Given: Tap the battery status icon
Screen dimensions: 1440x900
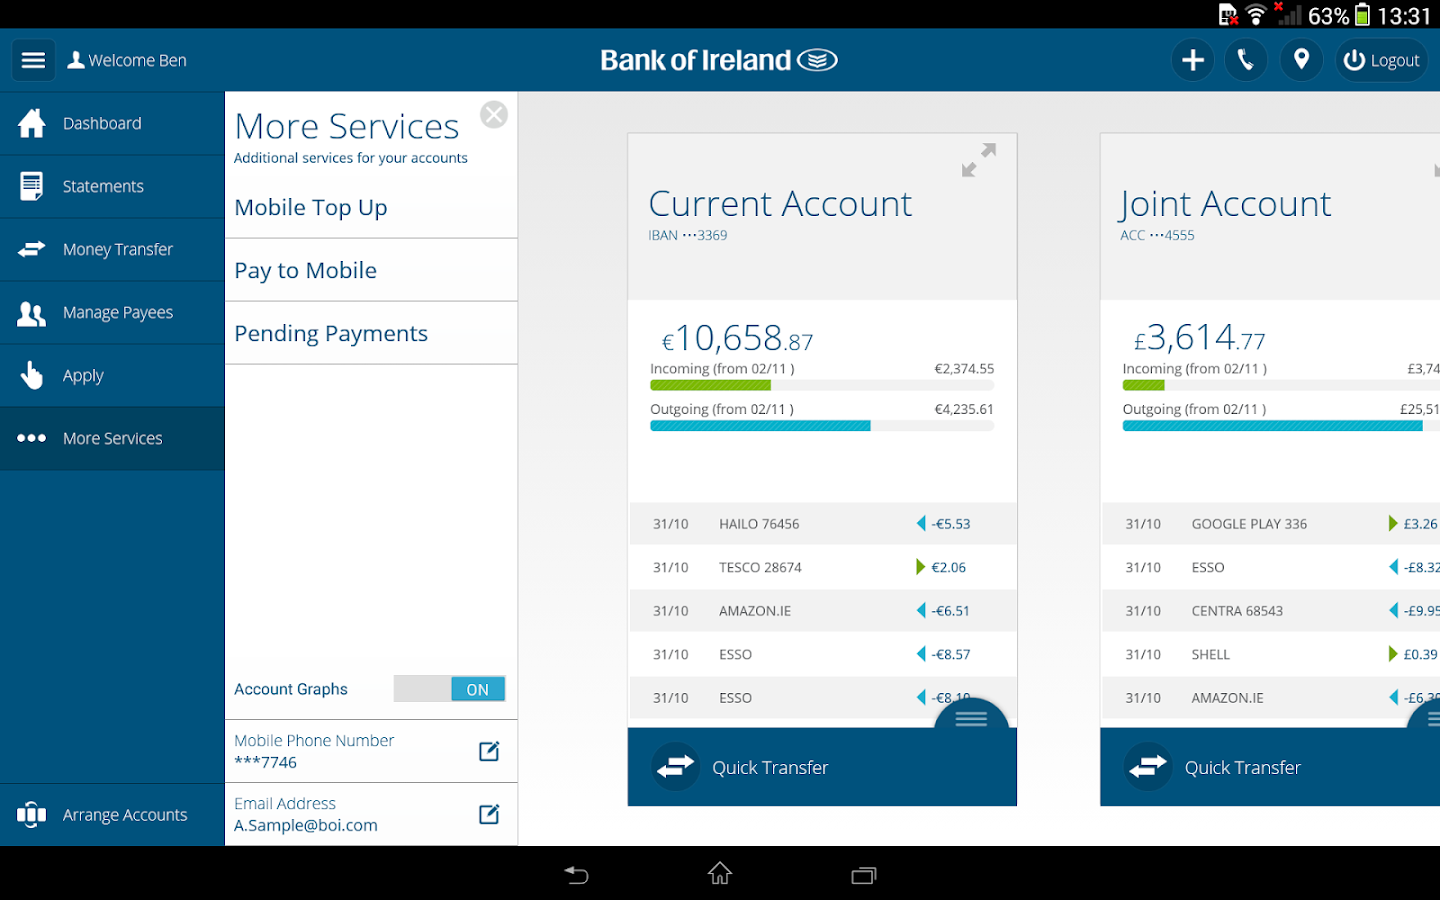Looking at the screenshot, I should tap(1362, 15).
